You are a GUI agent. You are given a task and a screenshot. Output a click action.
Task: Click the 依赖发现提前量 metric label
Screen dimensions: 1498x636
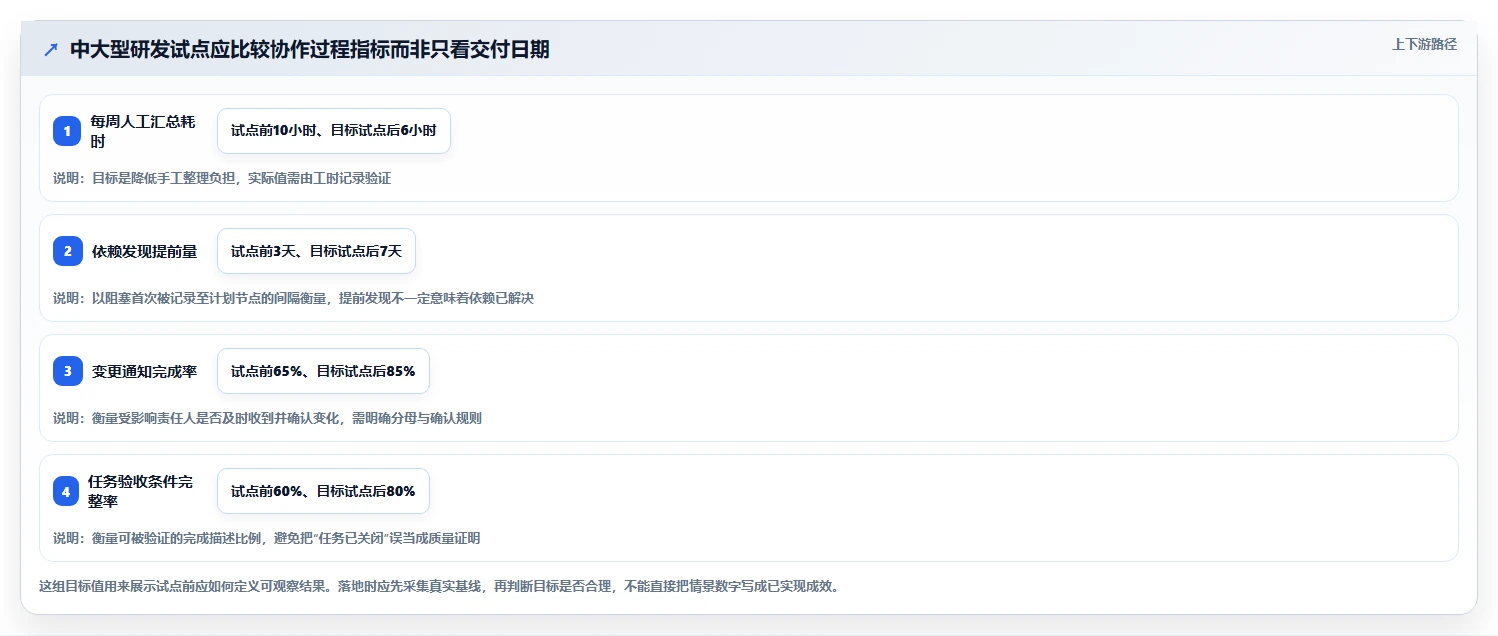tap(145, 251)
